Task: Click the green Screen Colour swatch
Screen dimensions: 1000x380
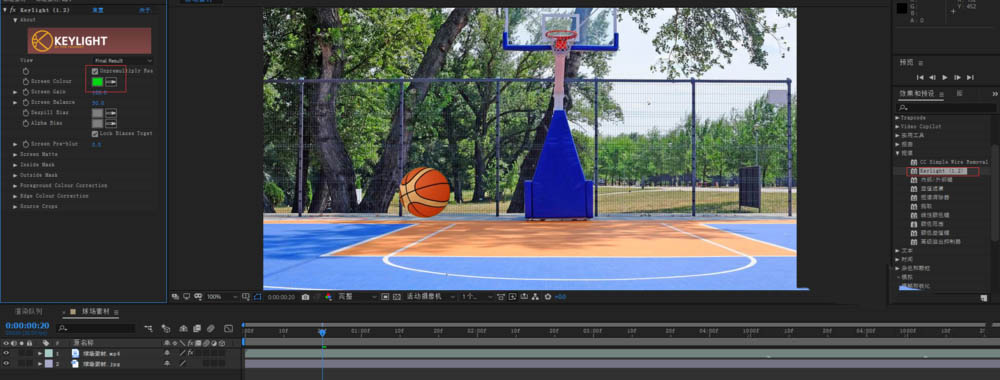Action: click(x=98, y=82)
